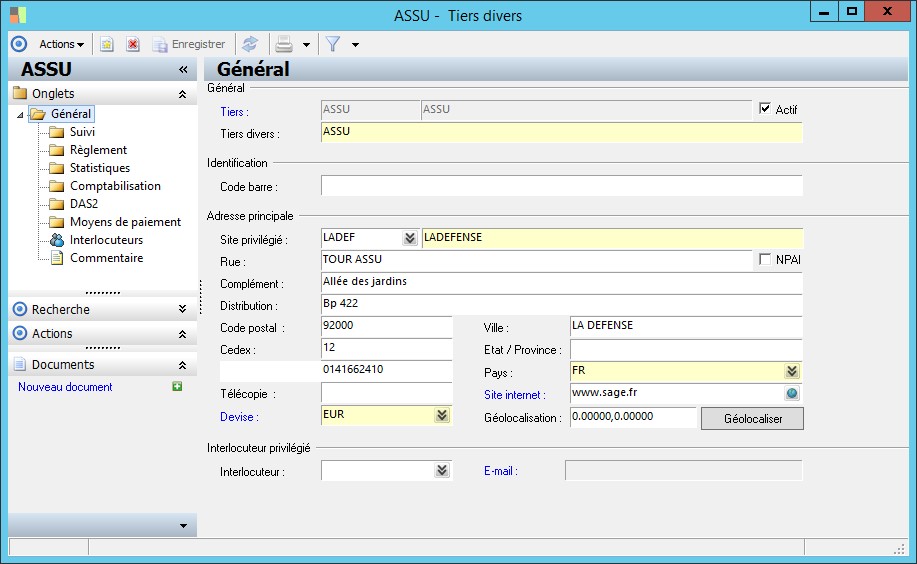Click the printer icon in toolbar
917x564 pixels.
coord(284,44)
